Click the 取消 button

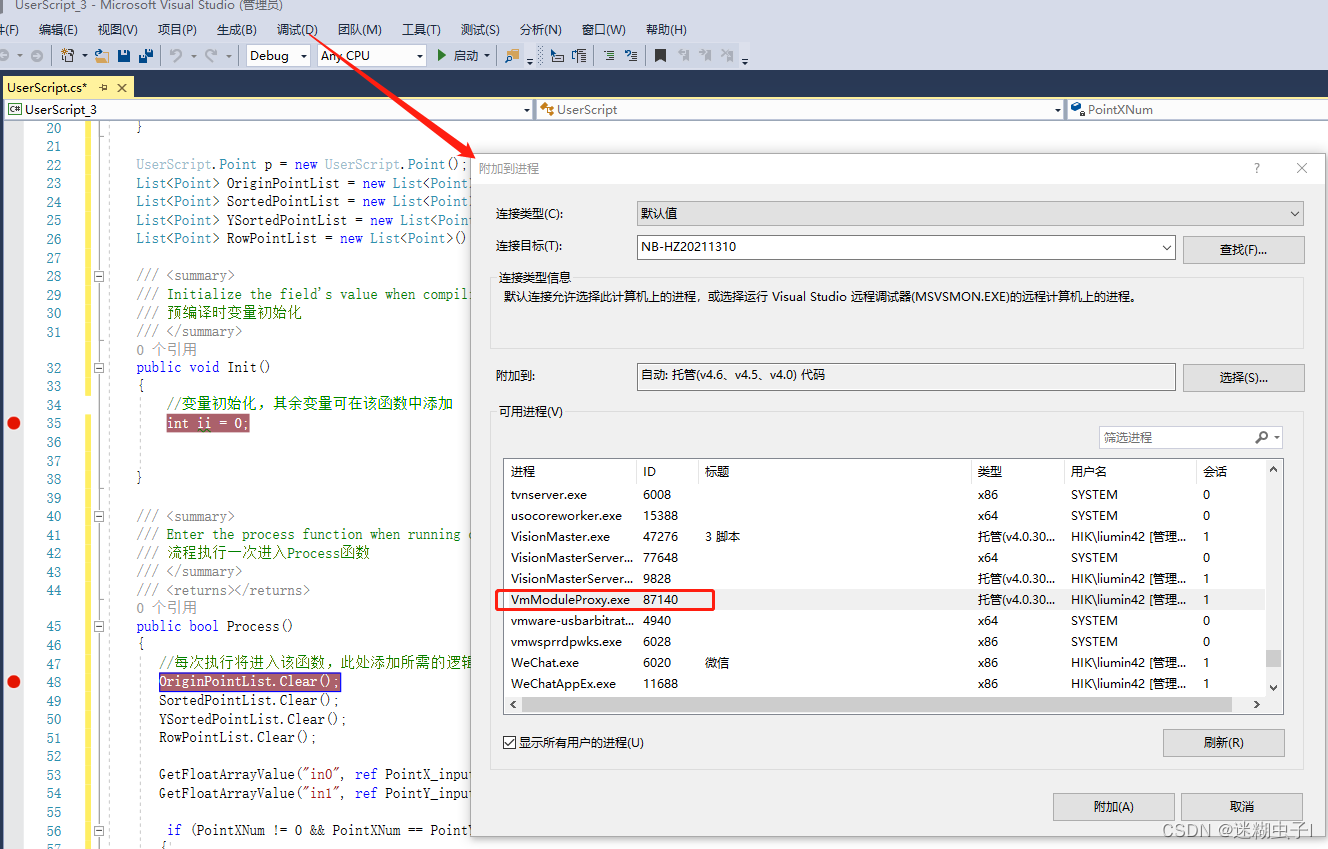[x=1242, y=807]
